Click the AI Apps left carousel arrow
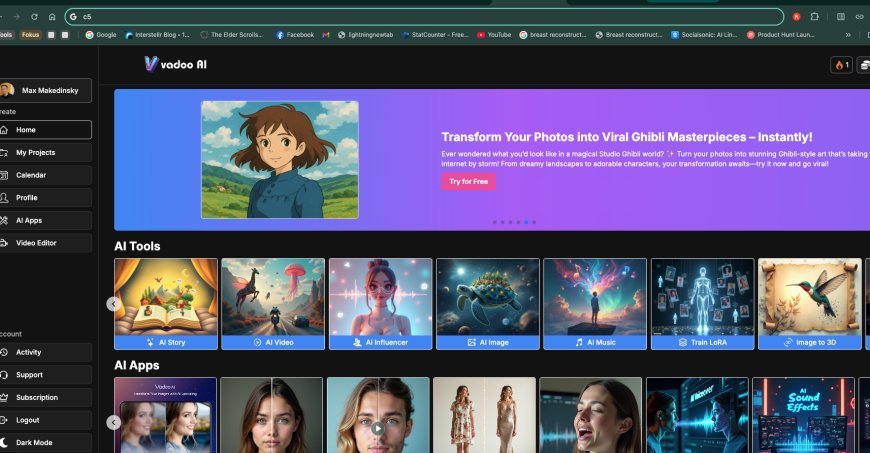The image size is (870, 453). (x=113, y=422)
